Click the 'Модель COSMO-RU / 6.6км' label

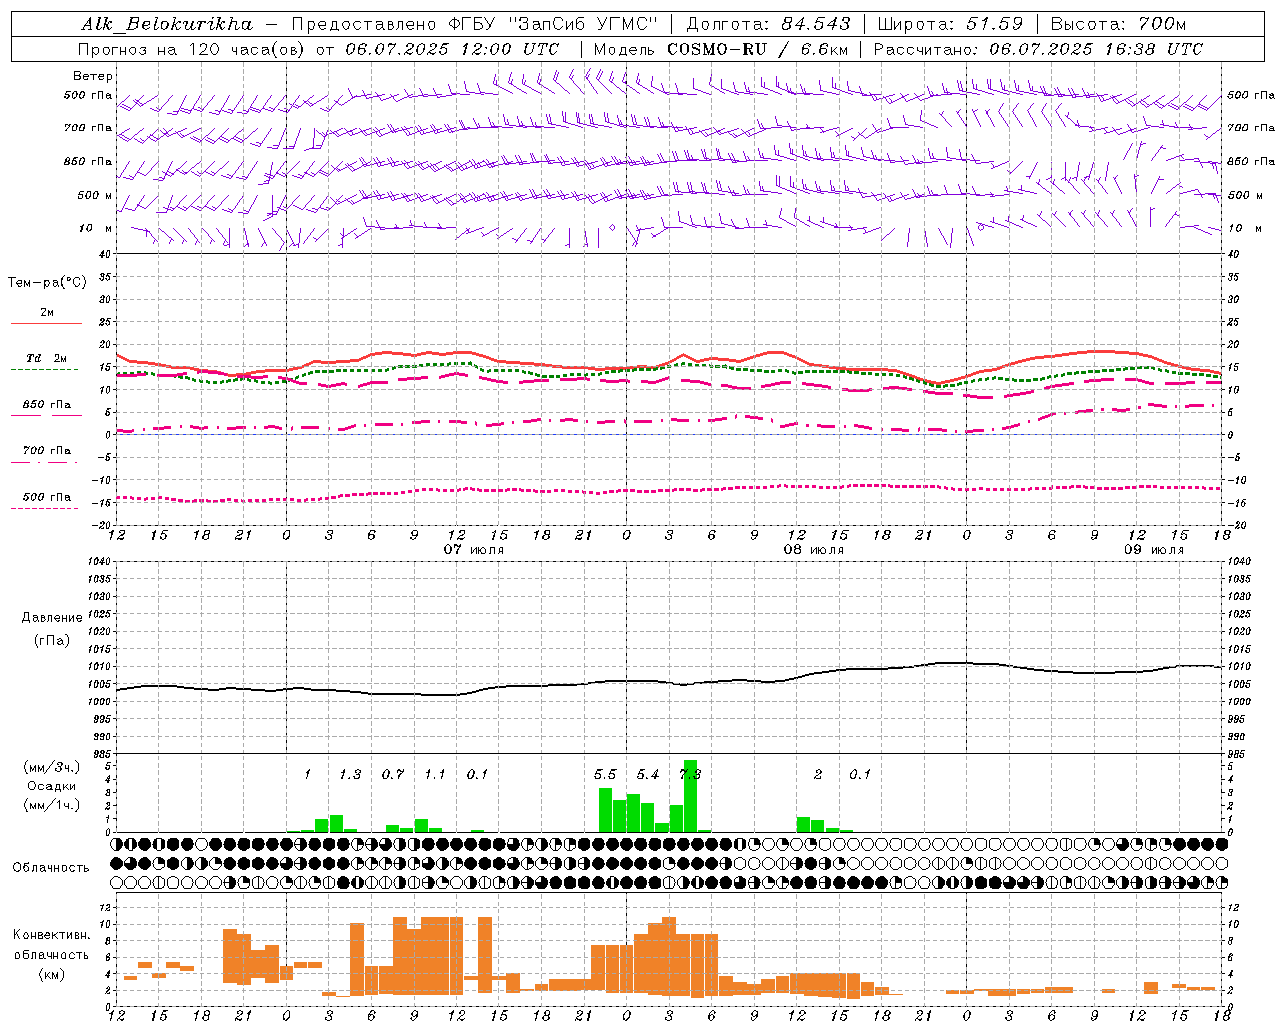(721, 49)
